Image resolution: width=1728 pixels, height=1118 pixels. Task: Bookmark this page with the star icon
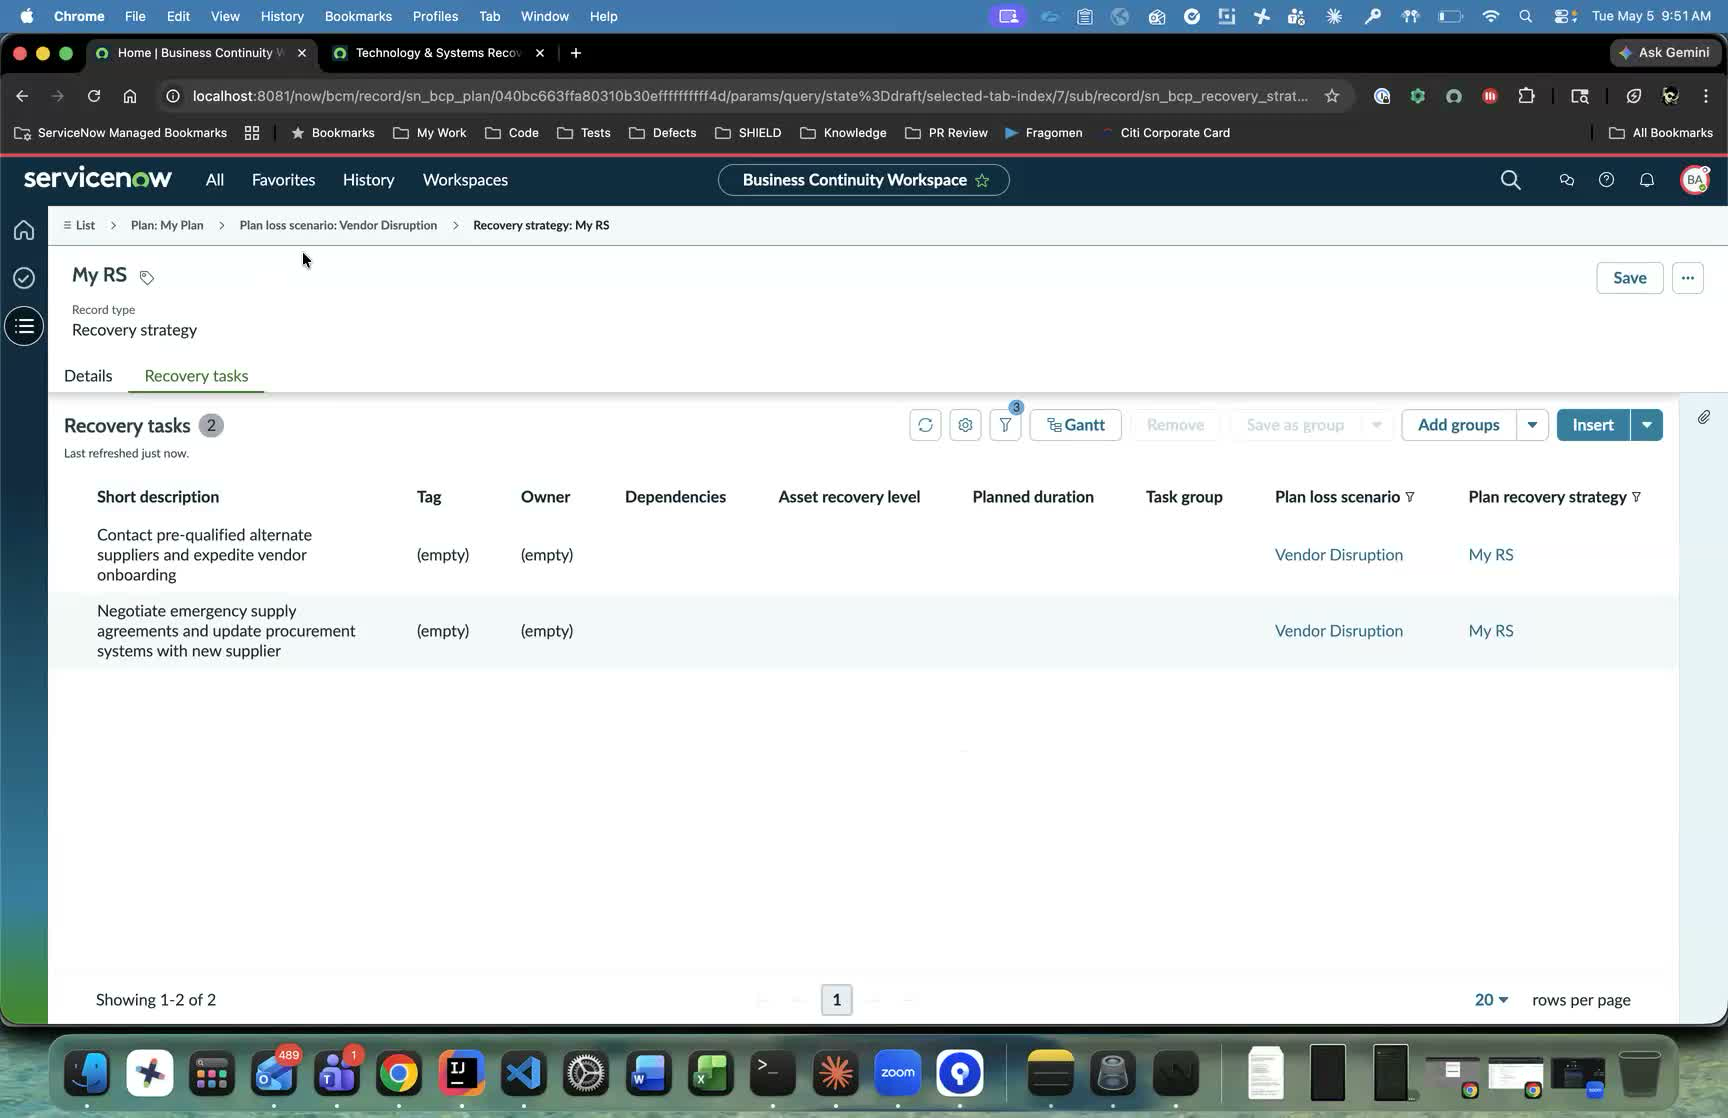click(1332, 96)
